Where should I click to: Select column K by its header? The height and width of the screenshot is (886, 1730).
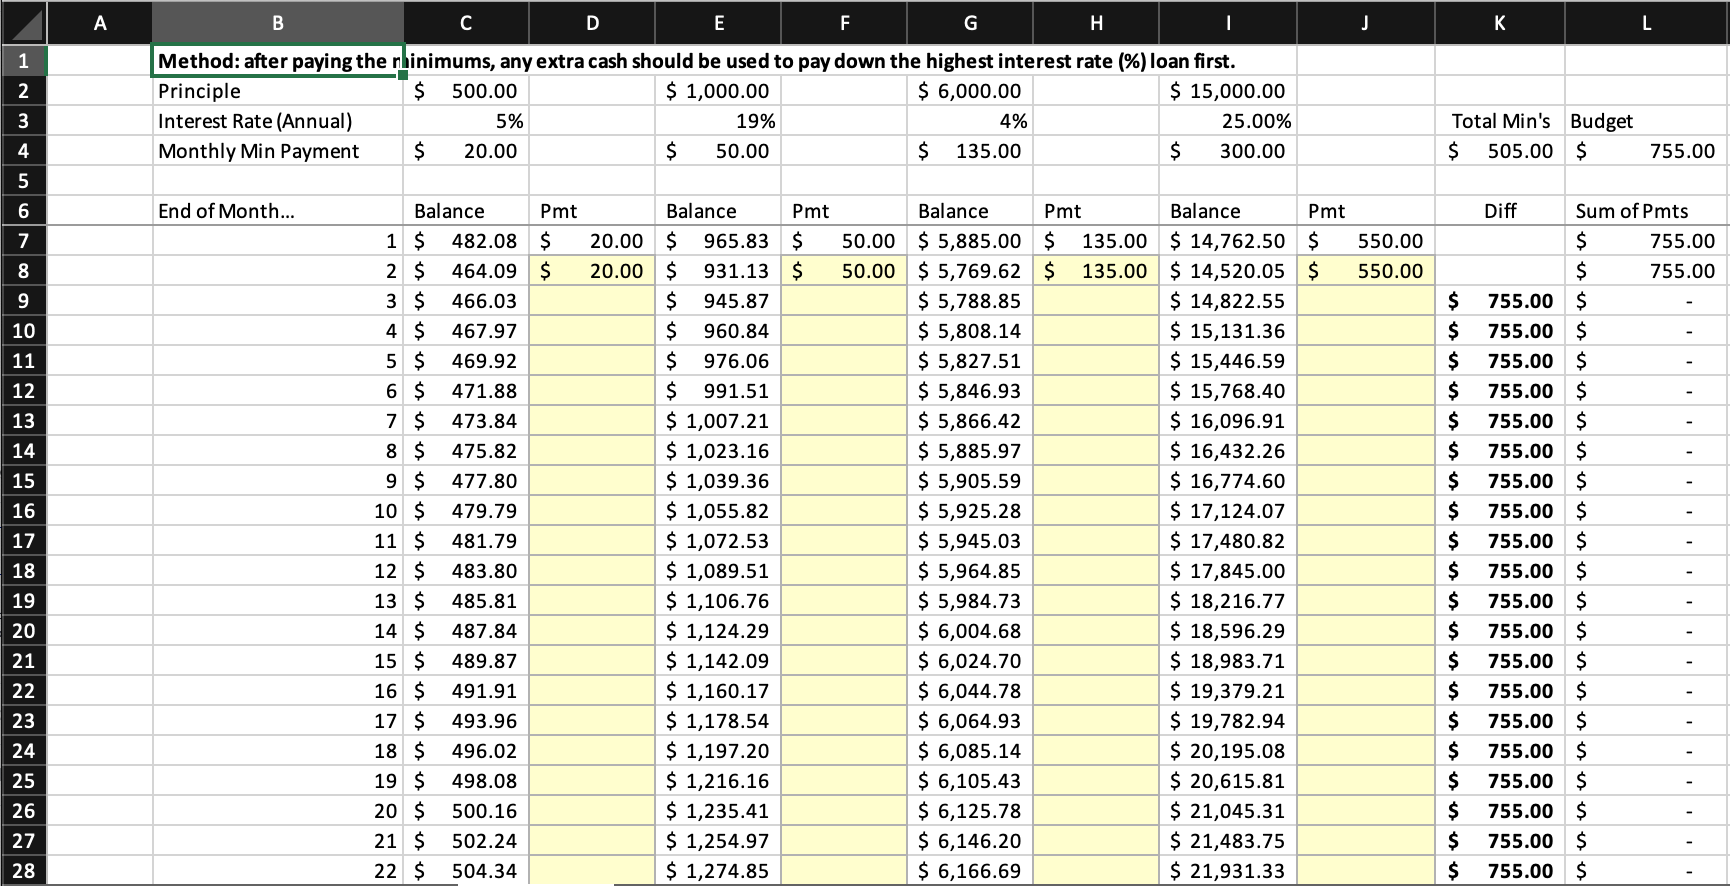pyautogui.click(x=1500, y=23)
